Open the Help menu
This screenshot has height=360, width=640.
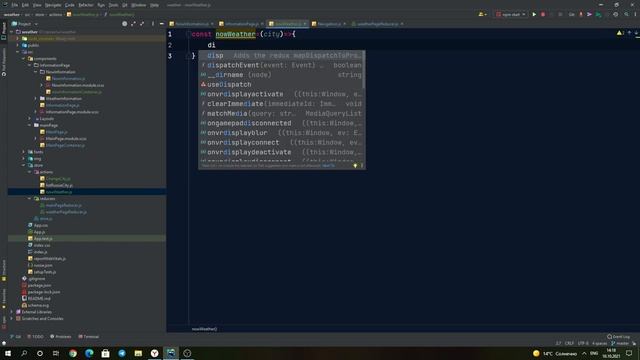pos(154,5)
